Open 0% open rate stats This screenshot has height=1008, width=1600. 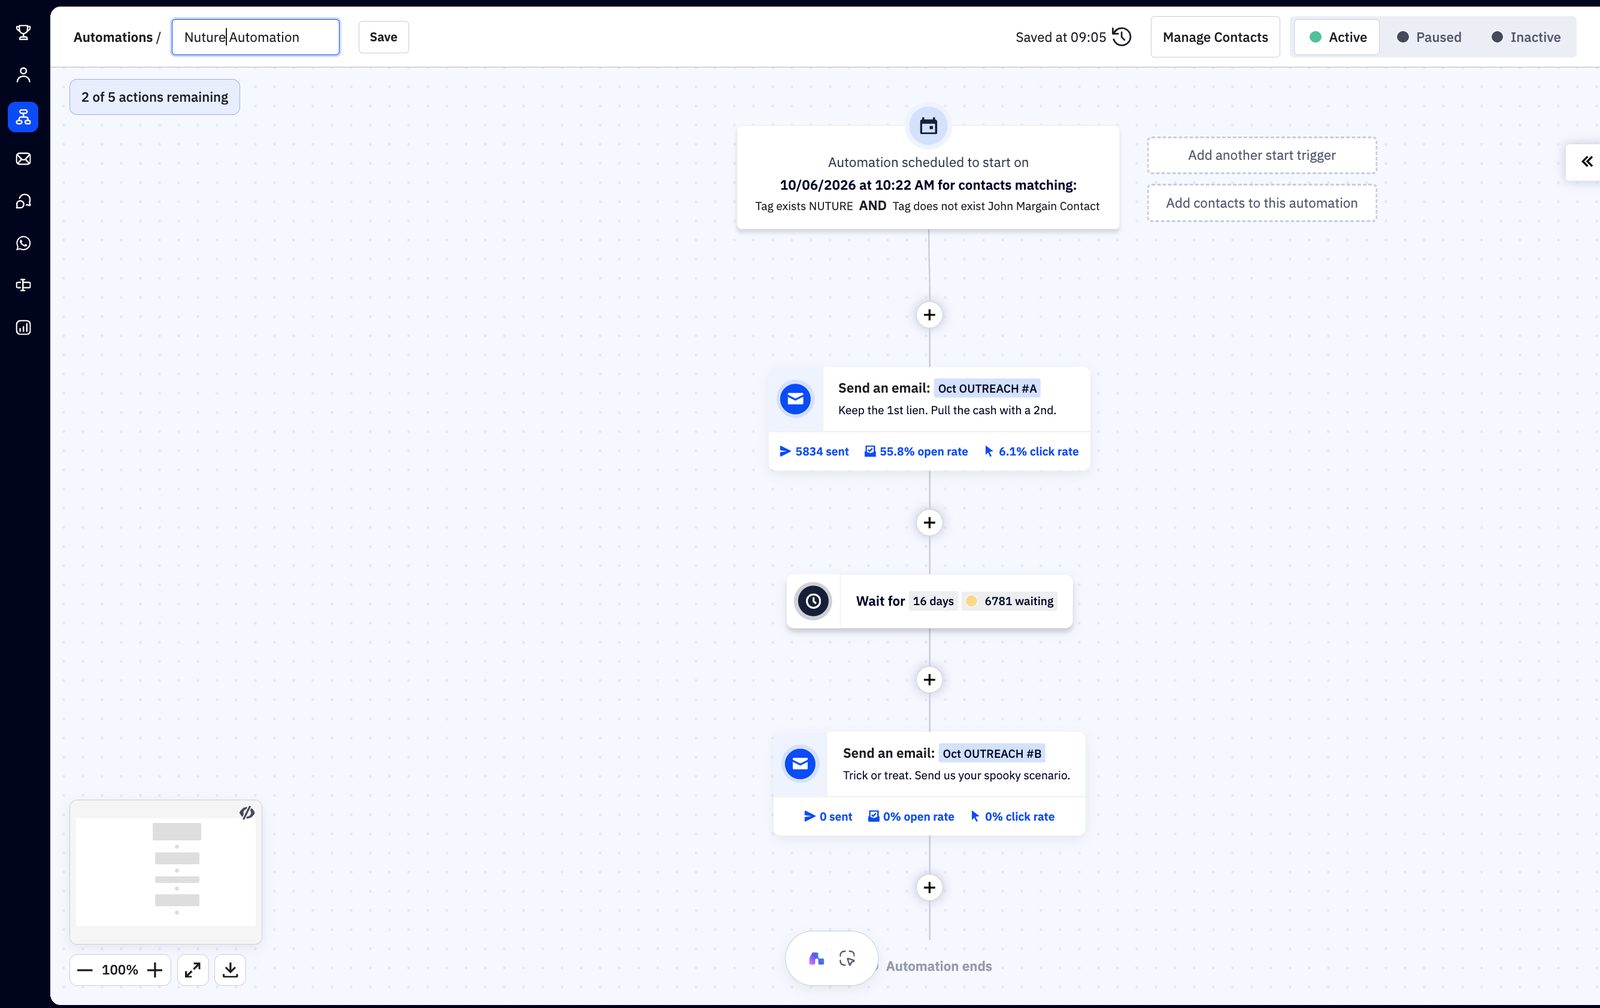click(911, 817)
